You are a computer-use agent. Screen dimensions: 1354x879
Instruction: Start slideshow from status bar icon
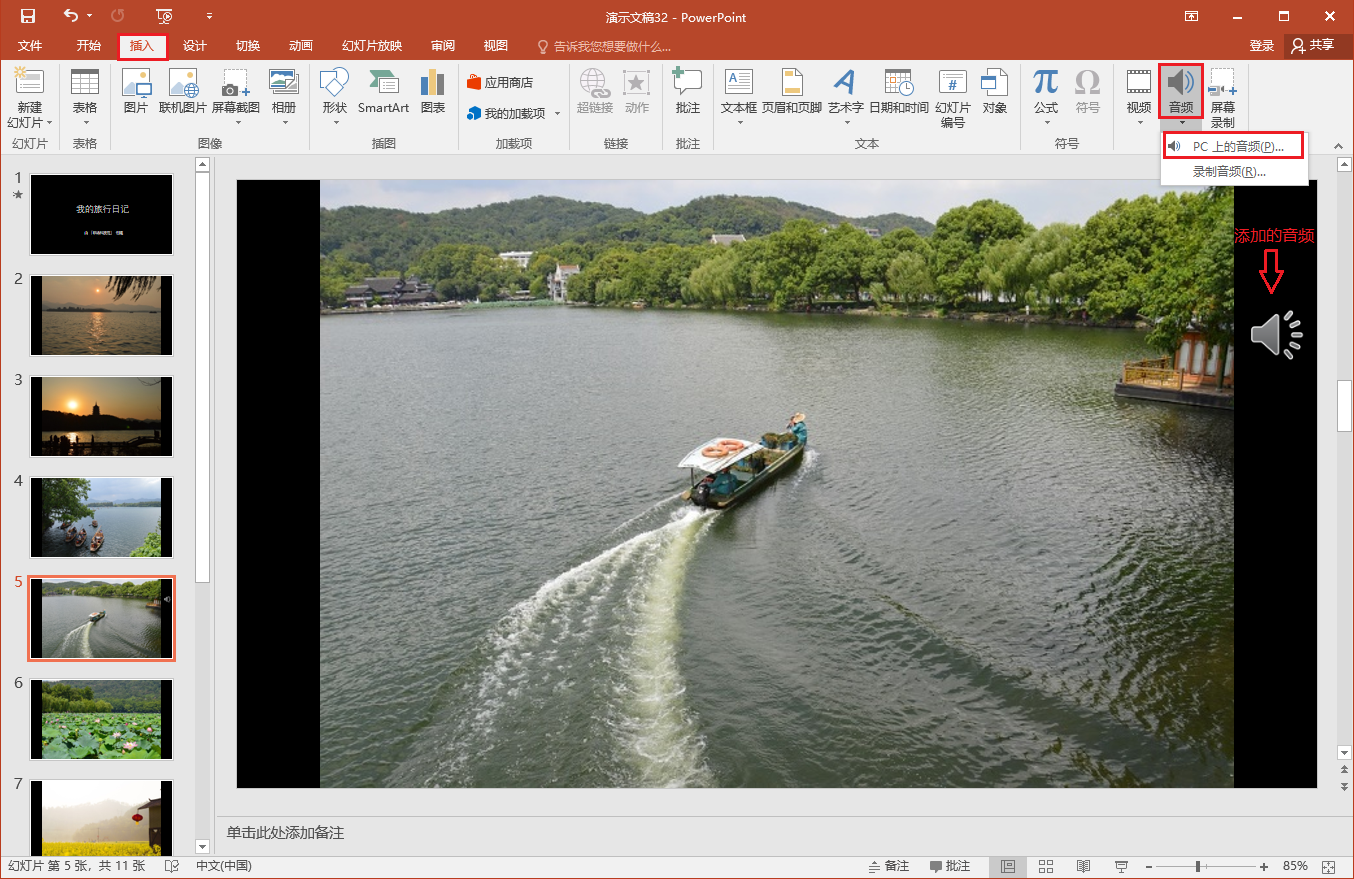coord(1121,866)
